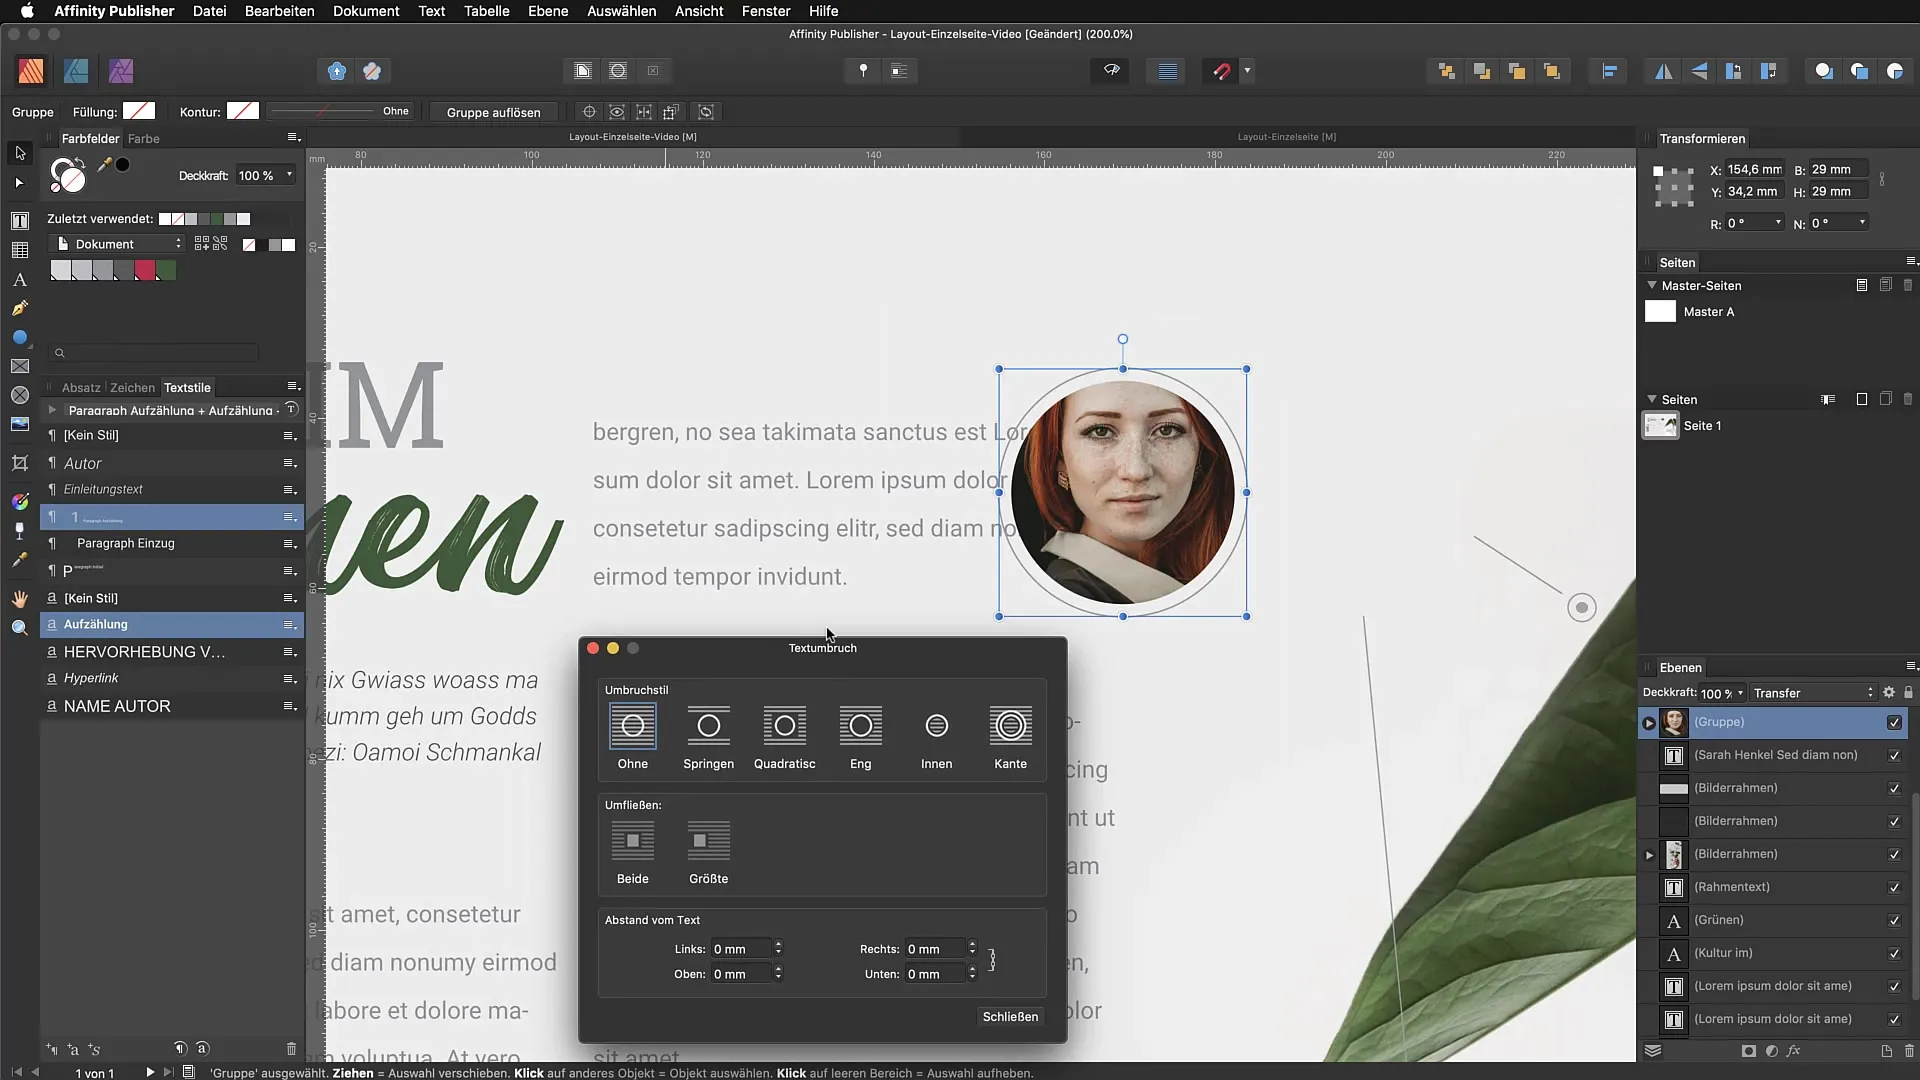Open the rotation R value dropdown

pyautogui.click(x=1778, y=223)
